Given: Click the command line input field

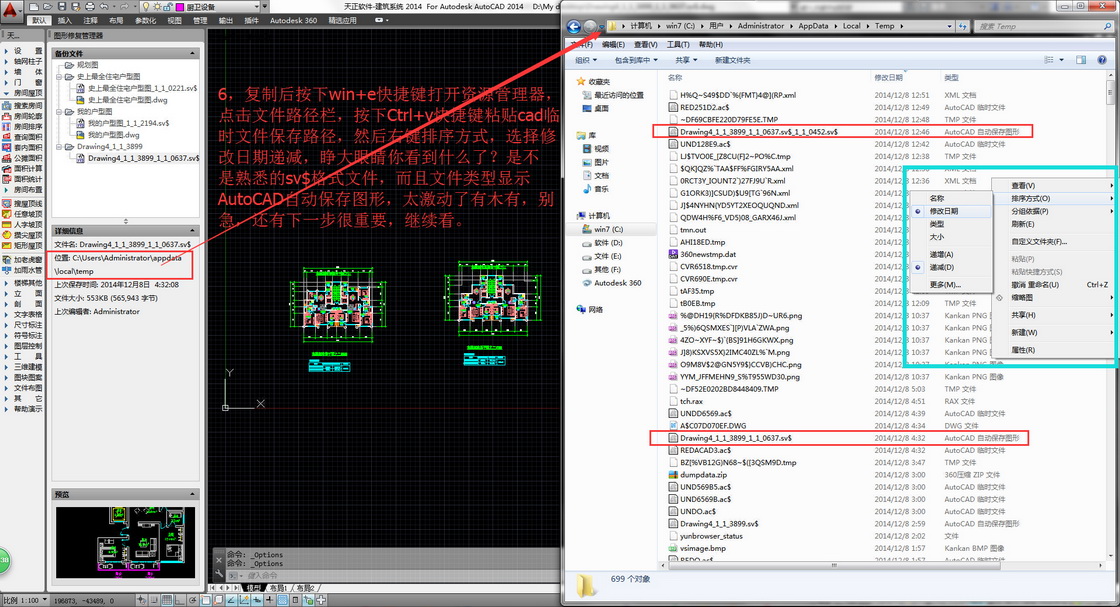Looking at the screenshot, I should (x=400, y=575).
